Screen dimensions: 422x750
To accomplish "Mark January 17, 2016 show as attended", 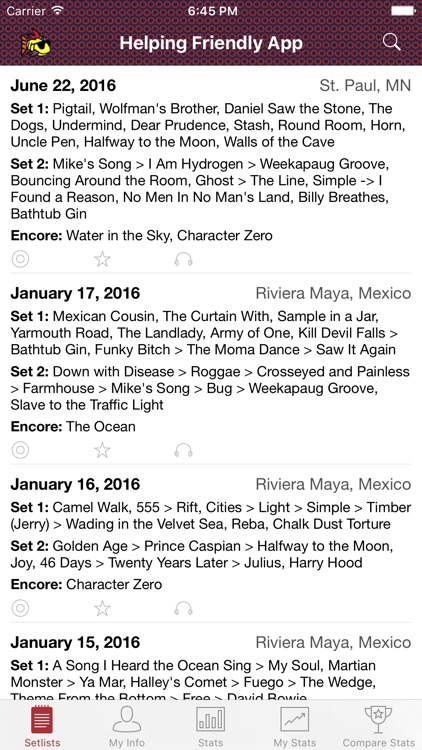I will [x=20, y=450].
